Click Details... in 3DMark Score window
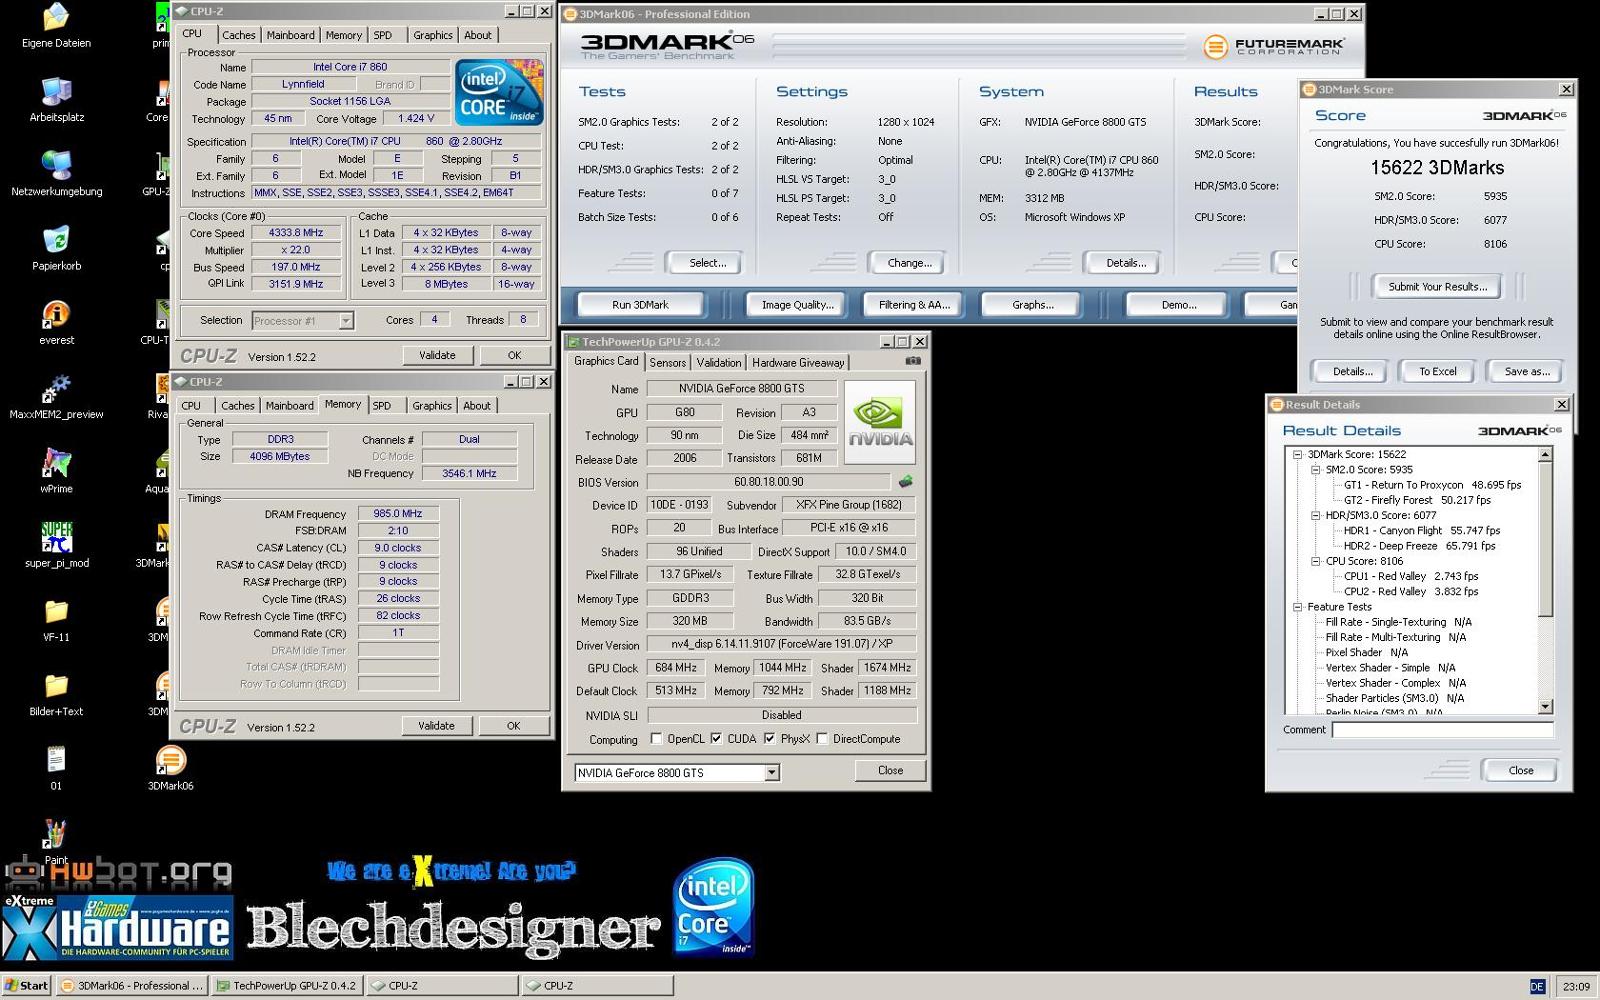Image resolution: width=1600 pixels, height=1000 pixels. pyautogui.click(x=1352, y=371)
